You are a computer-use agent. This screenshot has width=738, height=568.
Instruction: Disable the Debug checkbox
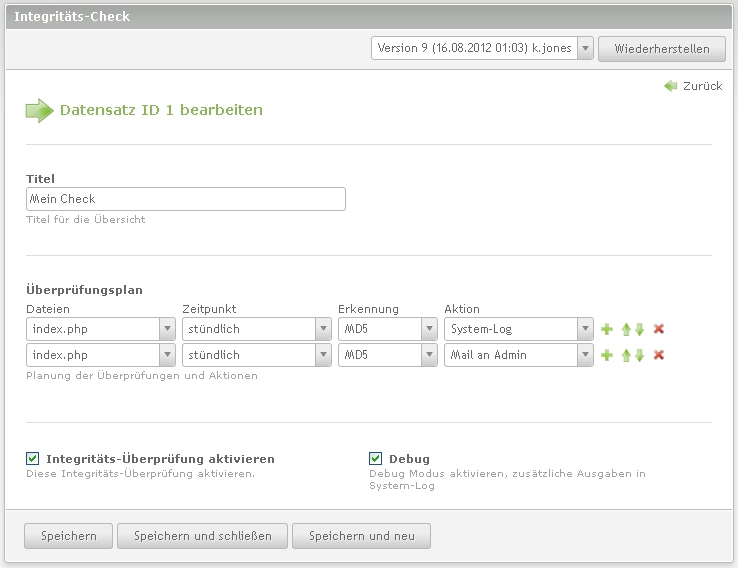pos(376,459)
